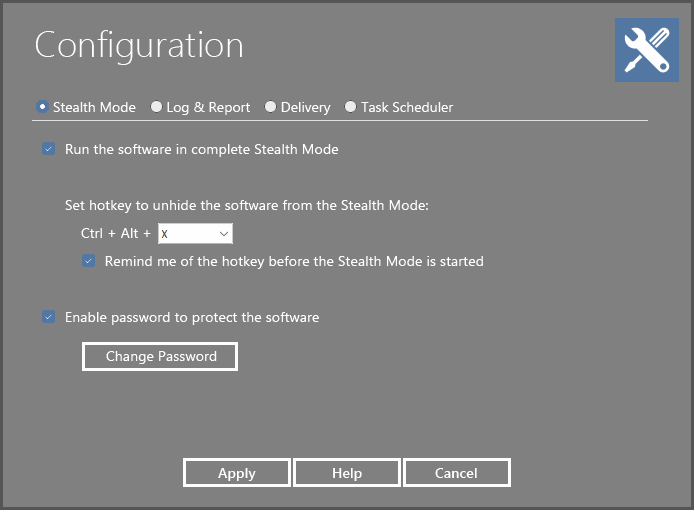Click 'Enable password to protect the software' text
694x510 pixels.
tap(192, 317)
